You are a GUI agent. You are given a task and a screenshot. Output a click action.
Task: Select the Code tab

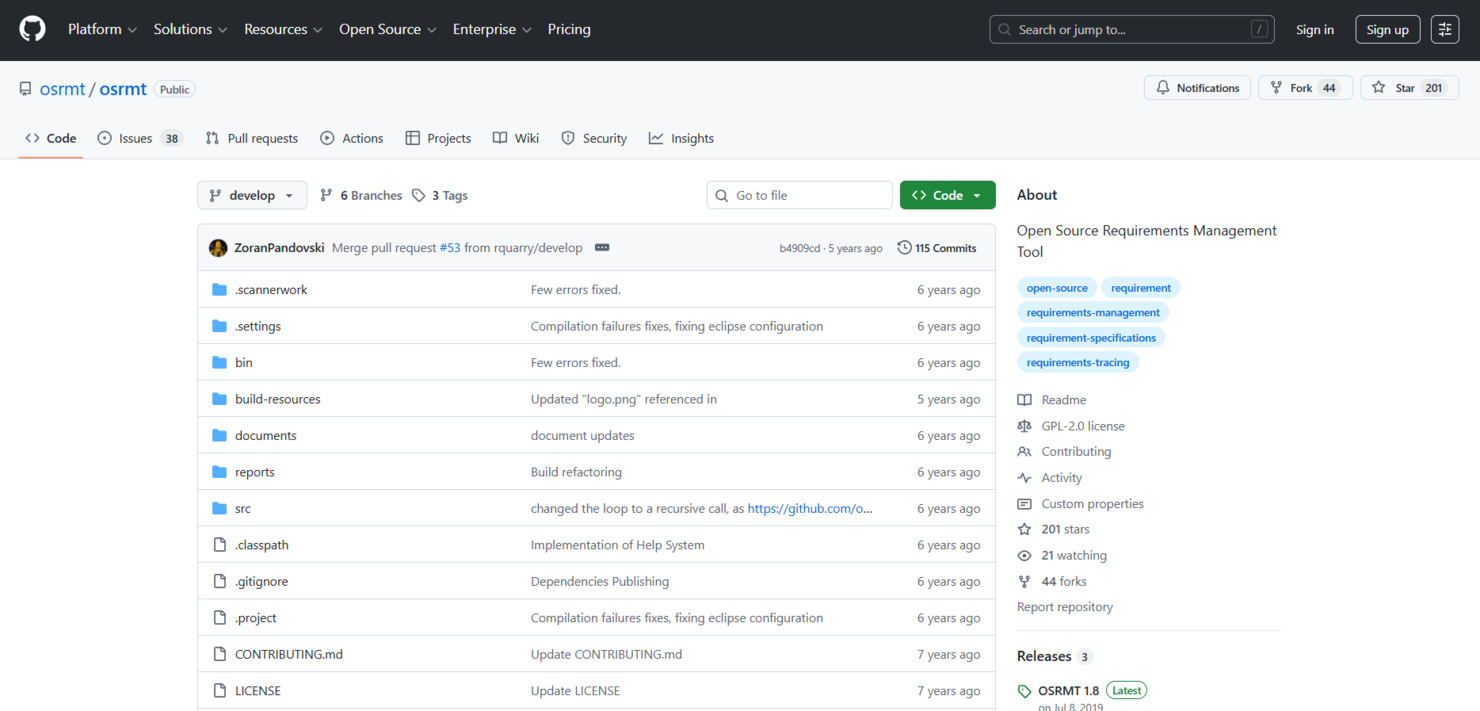(51, 139)
